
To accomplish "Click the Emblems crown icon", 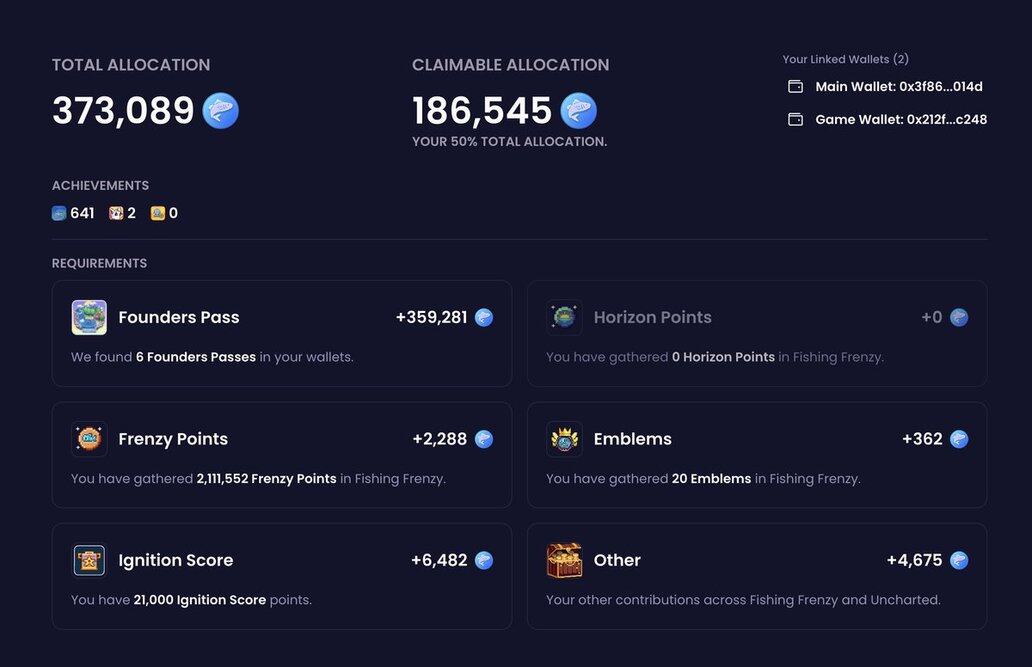I will coord(564,439).
